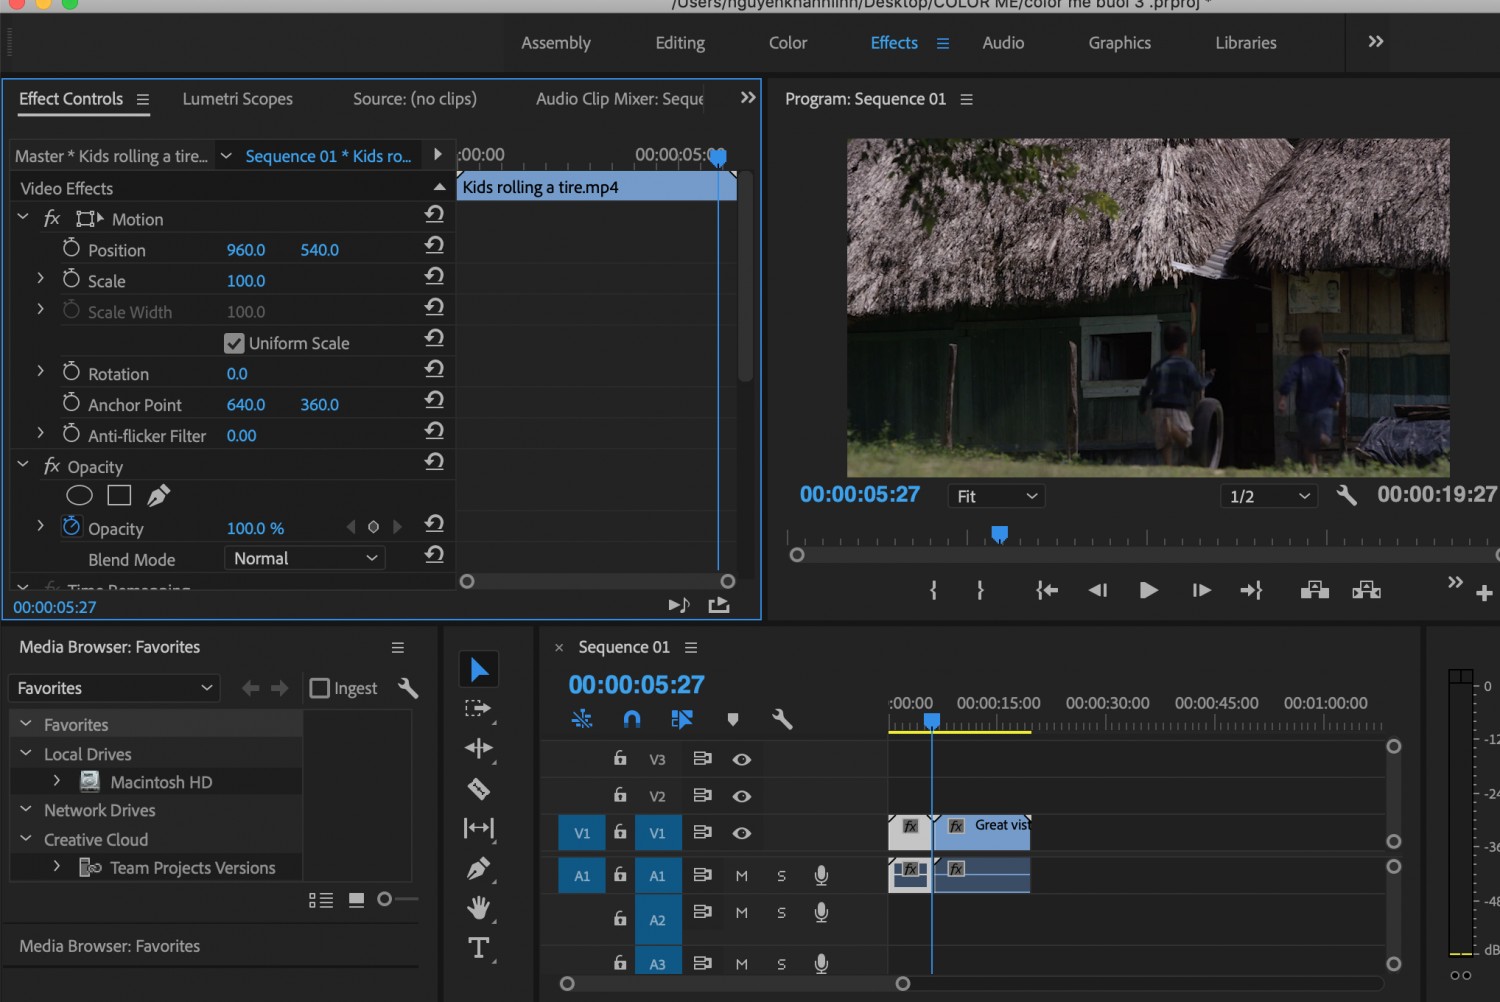Switch to the Color workspace
This screenshot has width=1500, height=1002.
tap(788, 43)
